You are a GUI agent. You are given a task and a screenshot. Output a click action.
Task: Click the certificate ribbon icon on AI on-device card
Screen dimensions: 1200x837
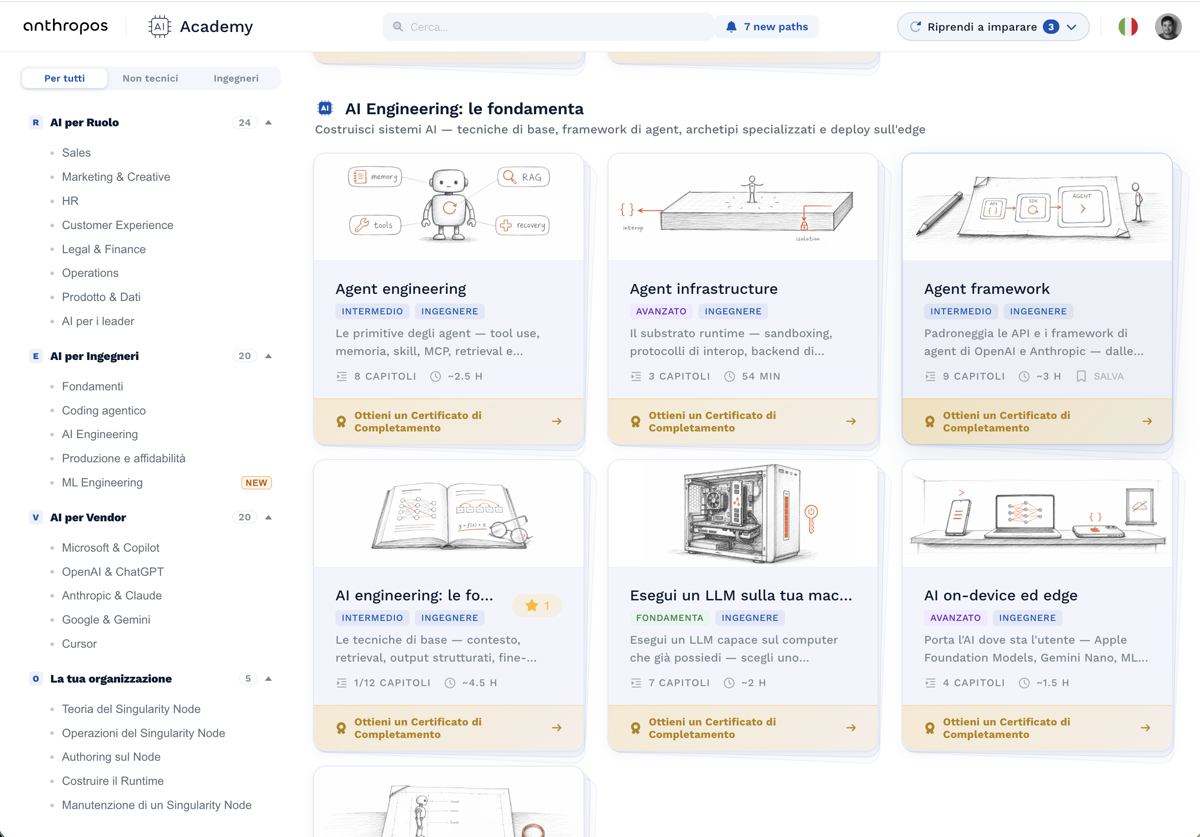tap(930, 728)
